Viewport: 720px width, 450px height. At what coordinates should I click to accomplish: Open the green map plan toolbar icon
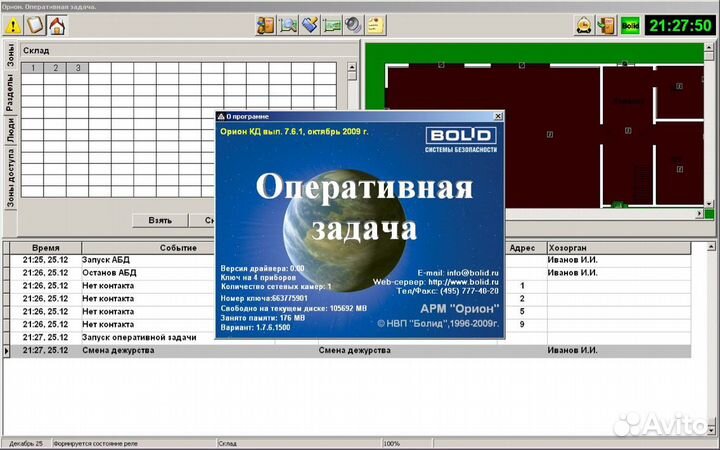pos(332,25)
